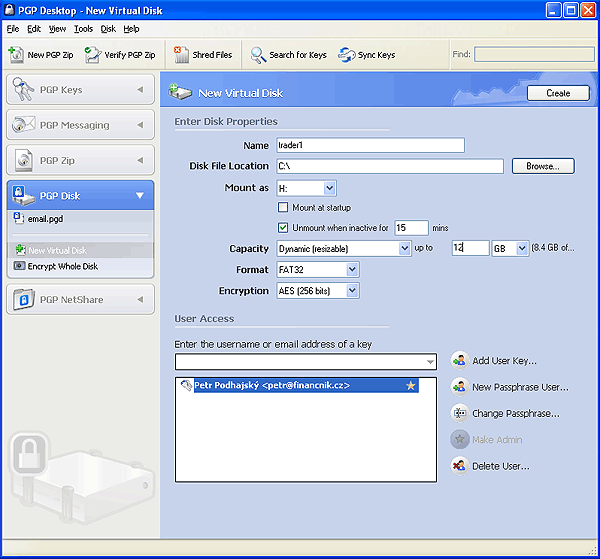
Task: Open the Shred Files tool
Action: click(x=181, y=55)
